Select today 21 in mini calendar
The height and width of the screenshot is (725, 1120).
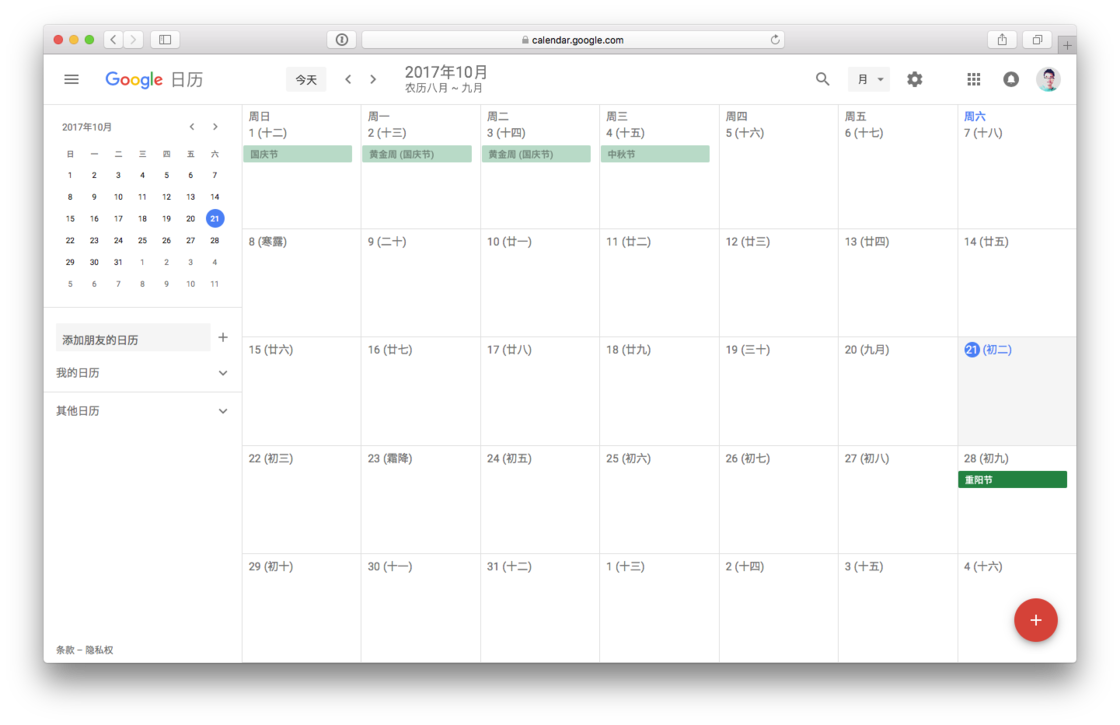pyautogui.click(x=214, y=219)
